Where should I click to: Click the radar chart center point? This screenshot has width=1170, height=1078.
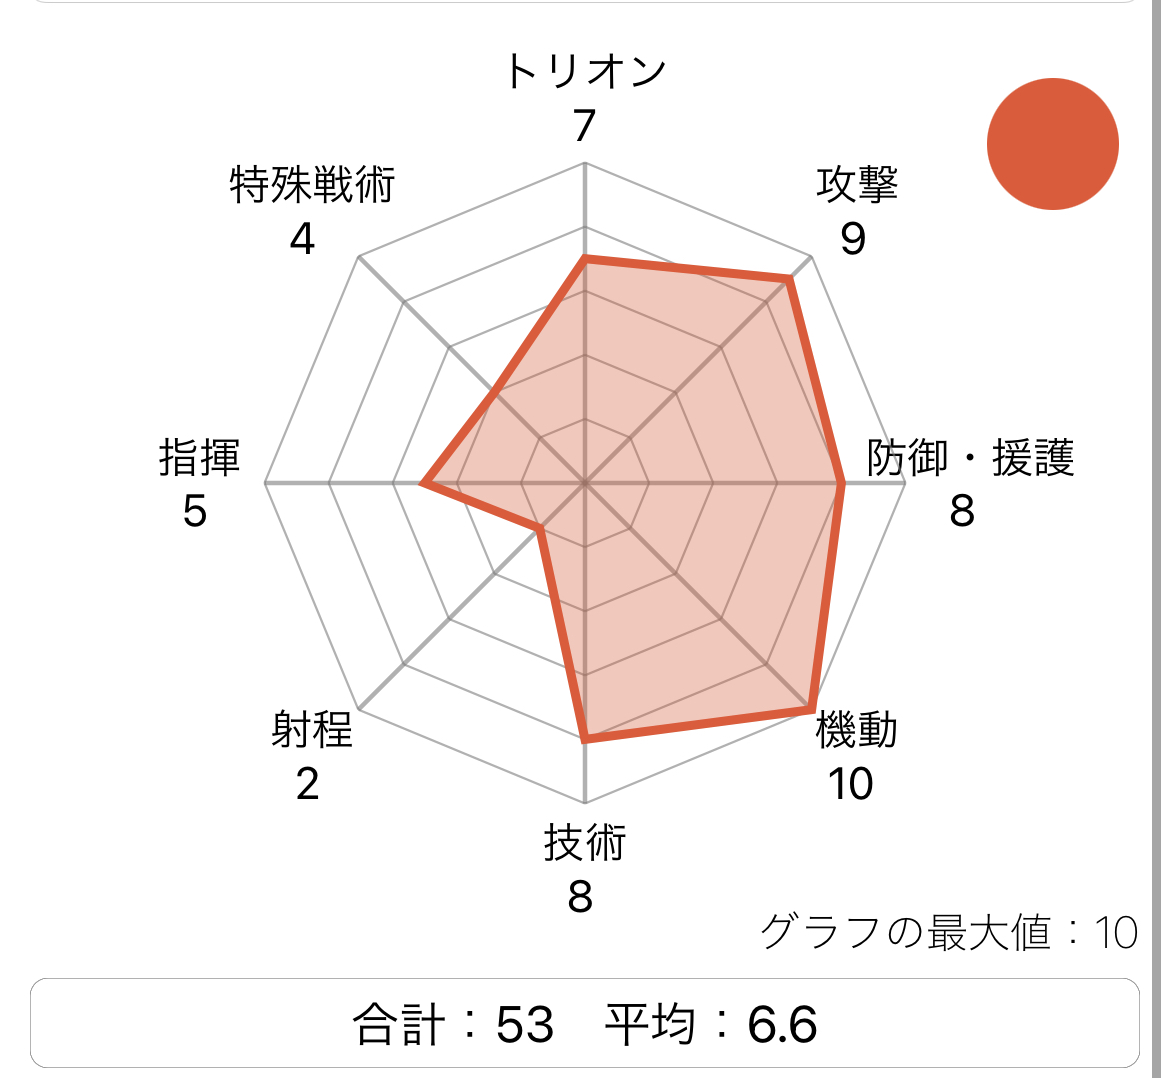coord(584,483)
